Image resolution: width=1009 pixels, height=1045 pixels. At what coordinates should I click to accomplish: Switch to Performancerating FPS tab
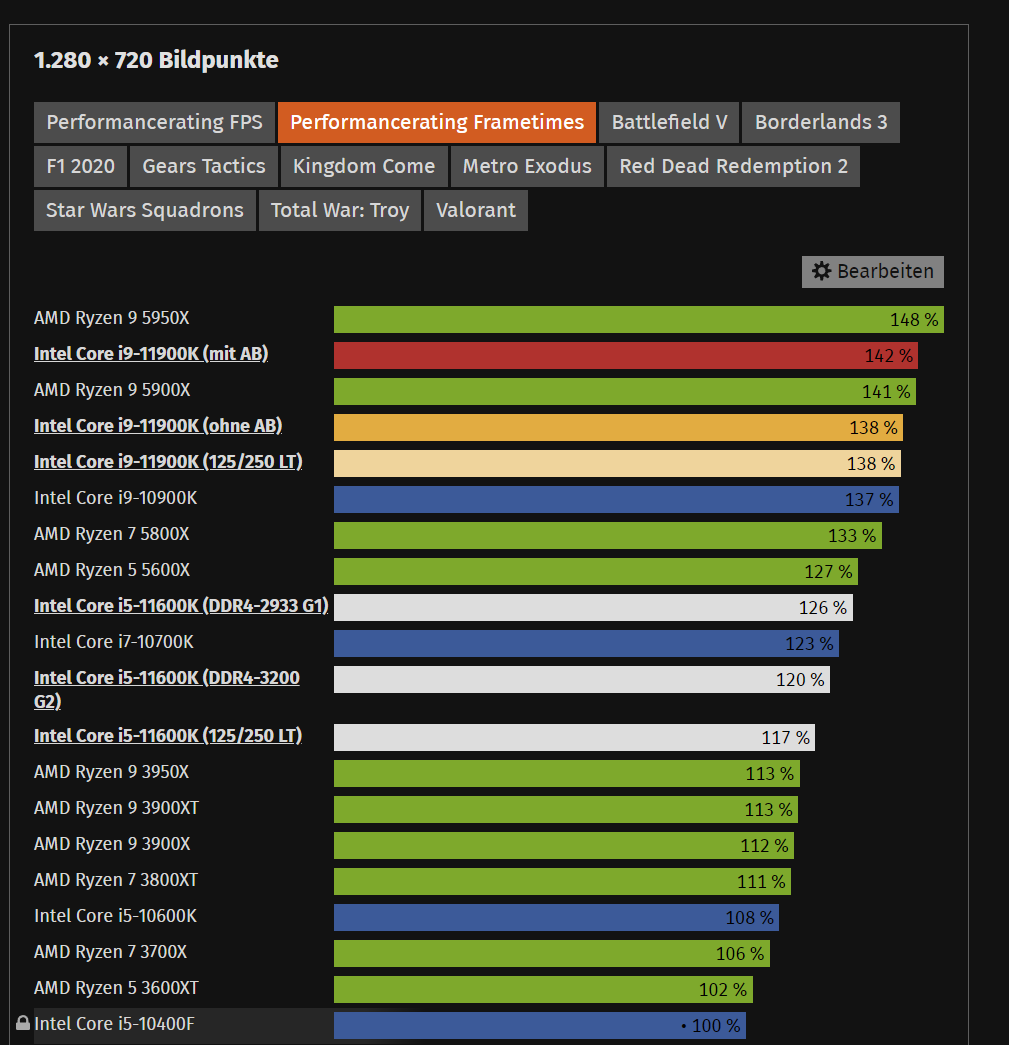coord(154,122)
